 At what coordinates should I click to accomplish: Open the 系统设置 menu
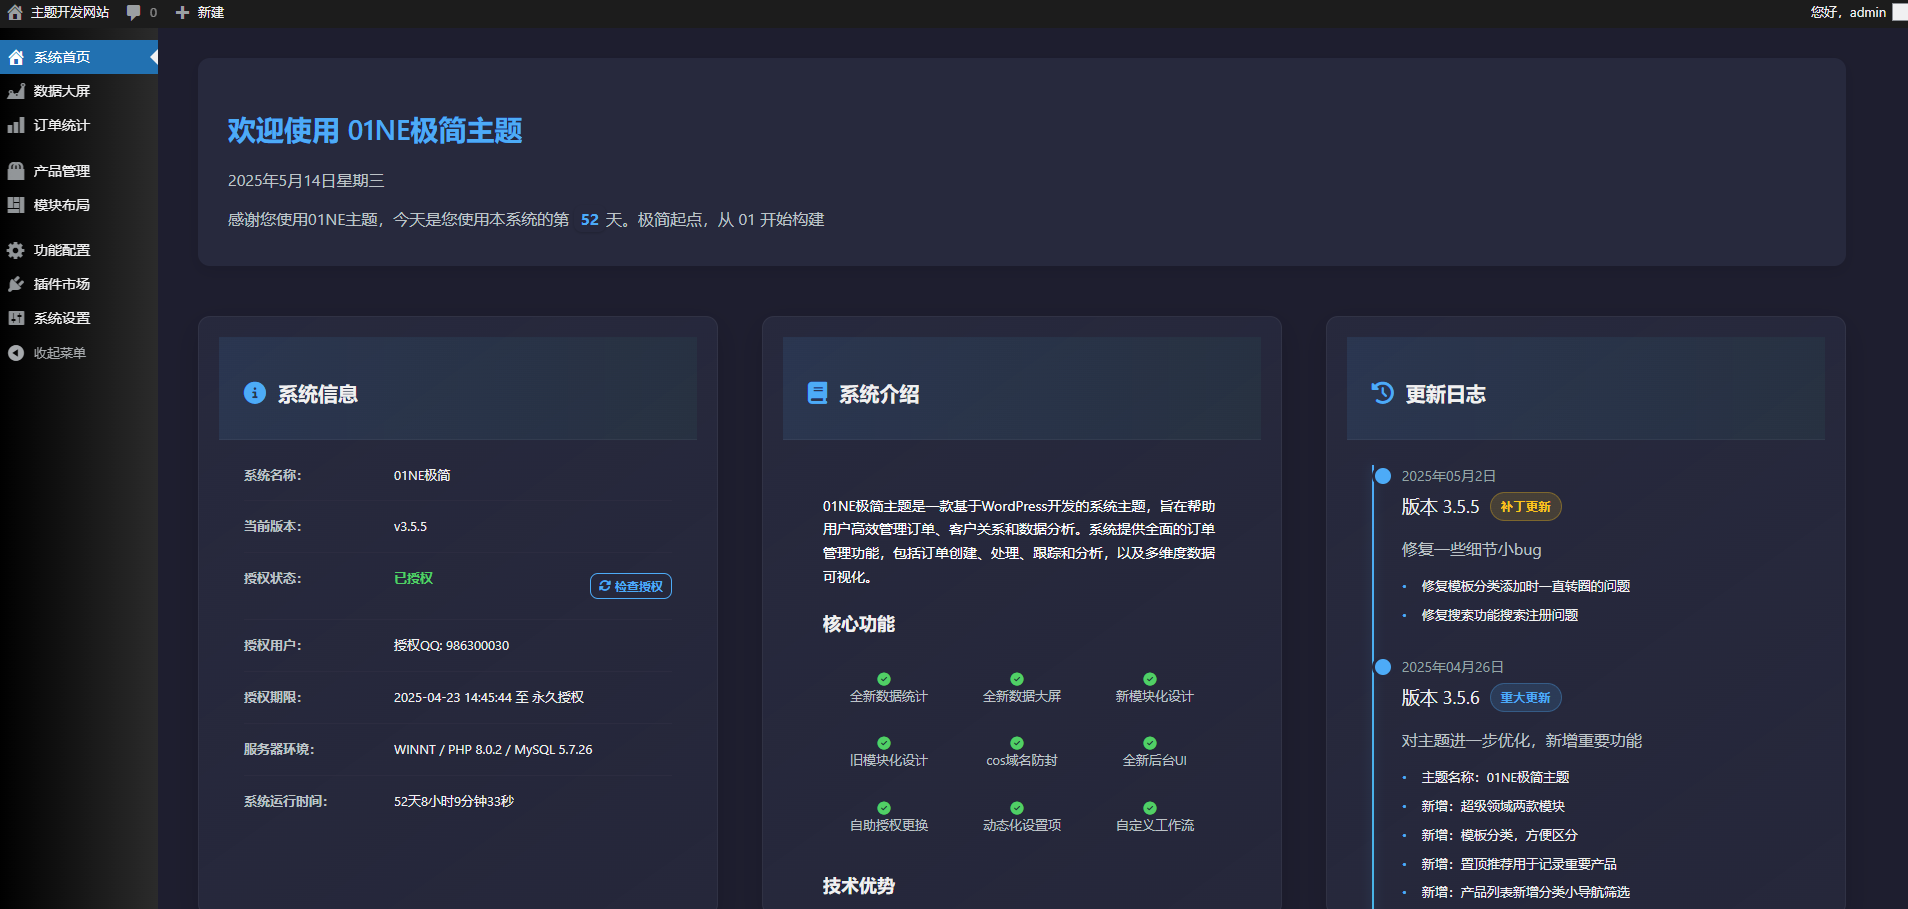click(x=79, y=318)
